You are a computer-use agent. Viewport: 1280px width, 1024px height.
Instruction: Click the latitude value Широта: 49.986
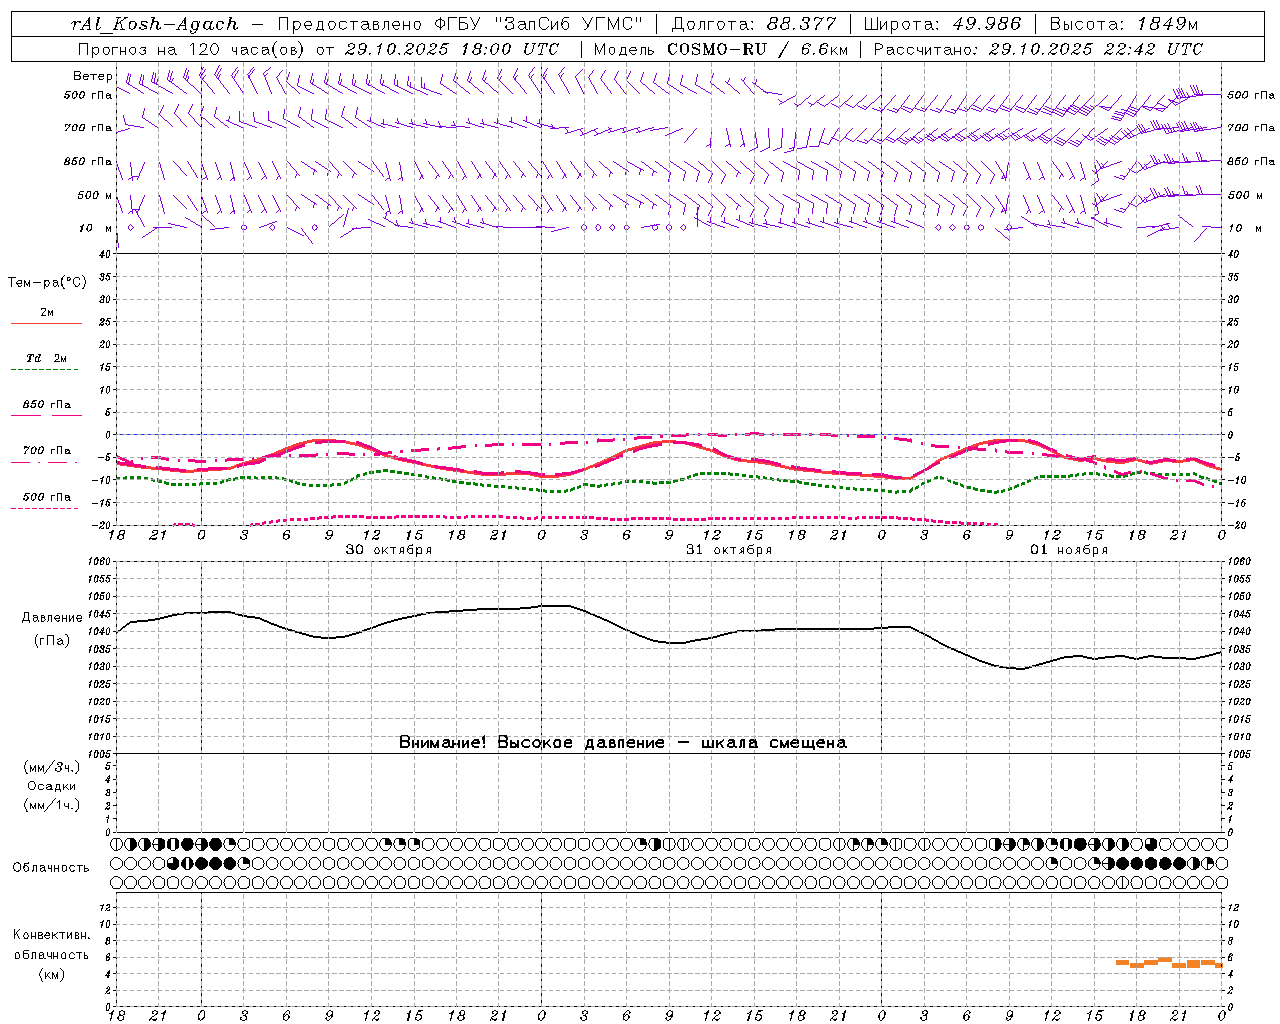pos(942,24)
